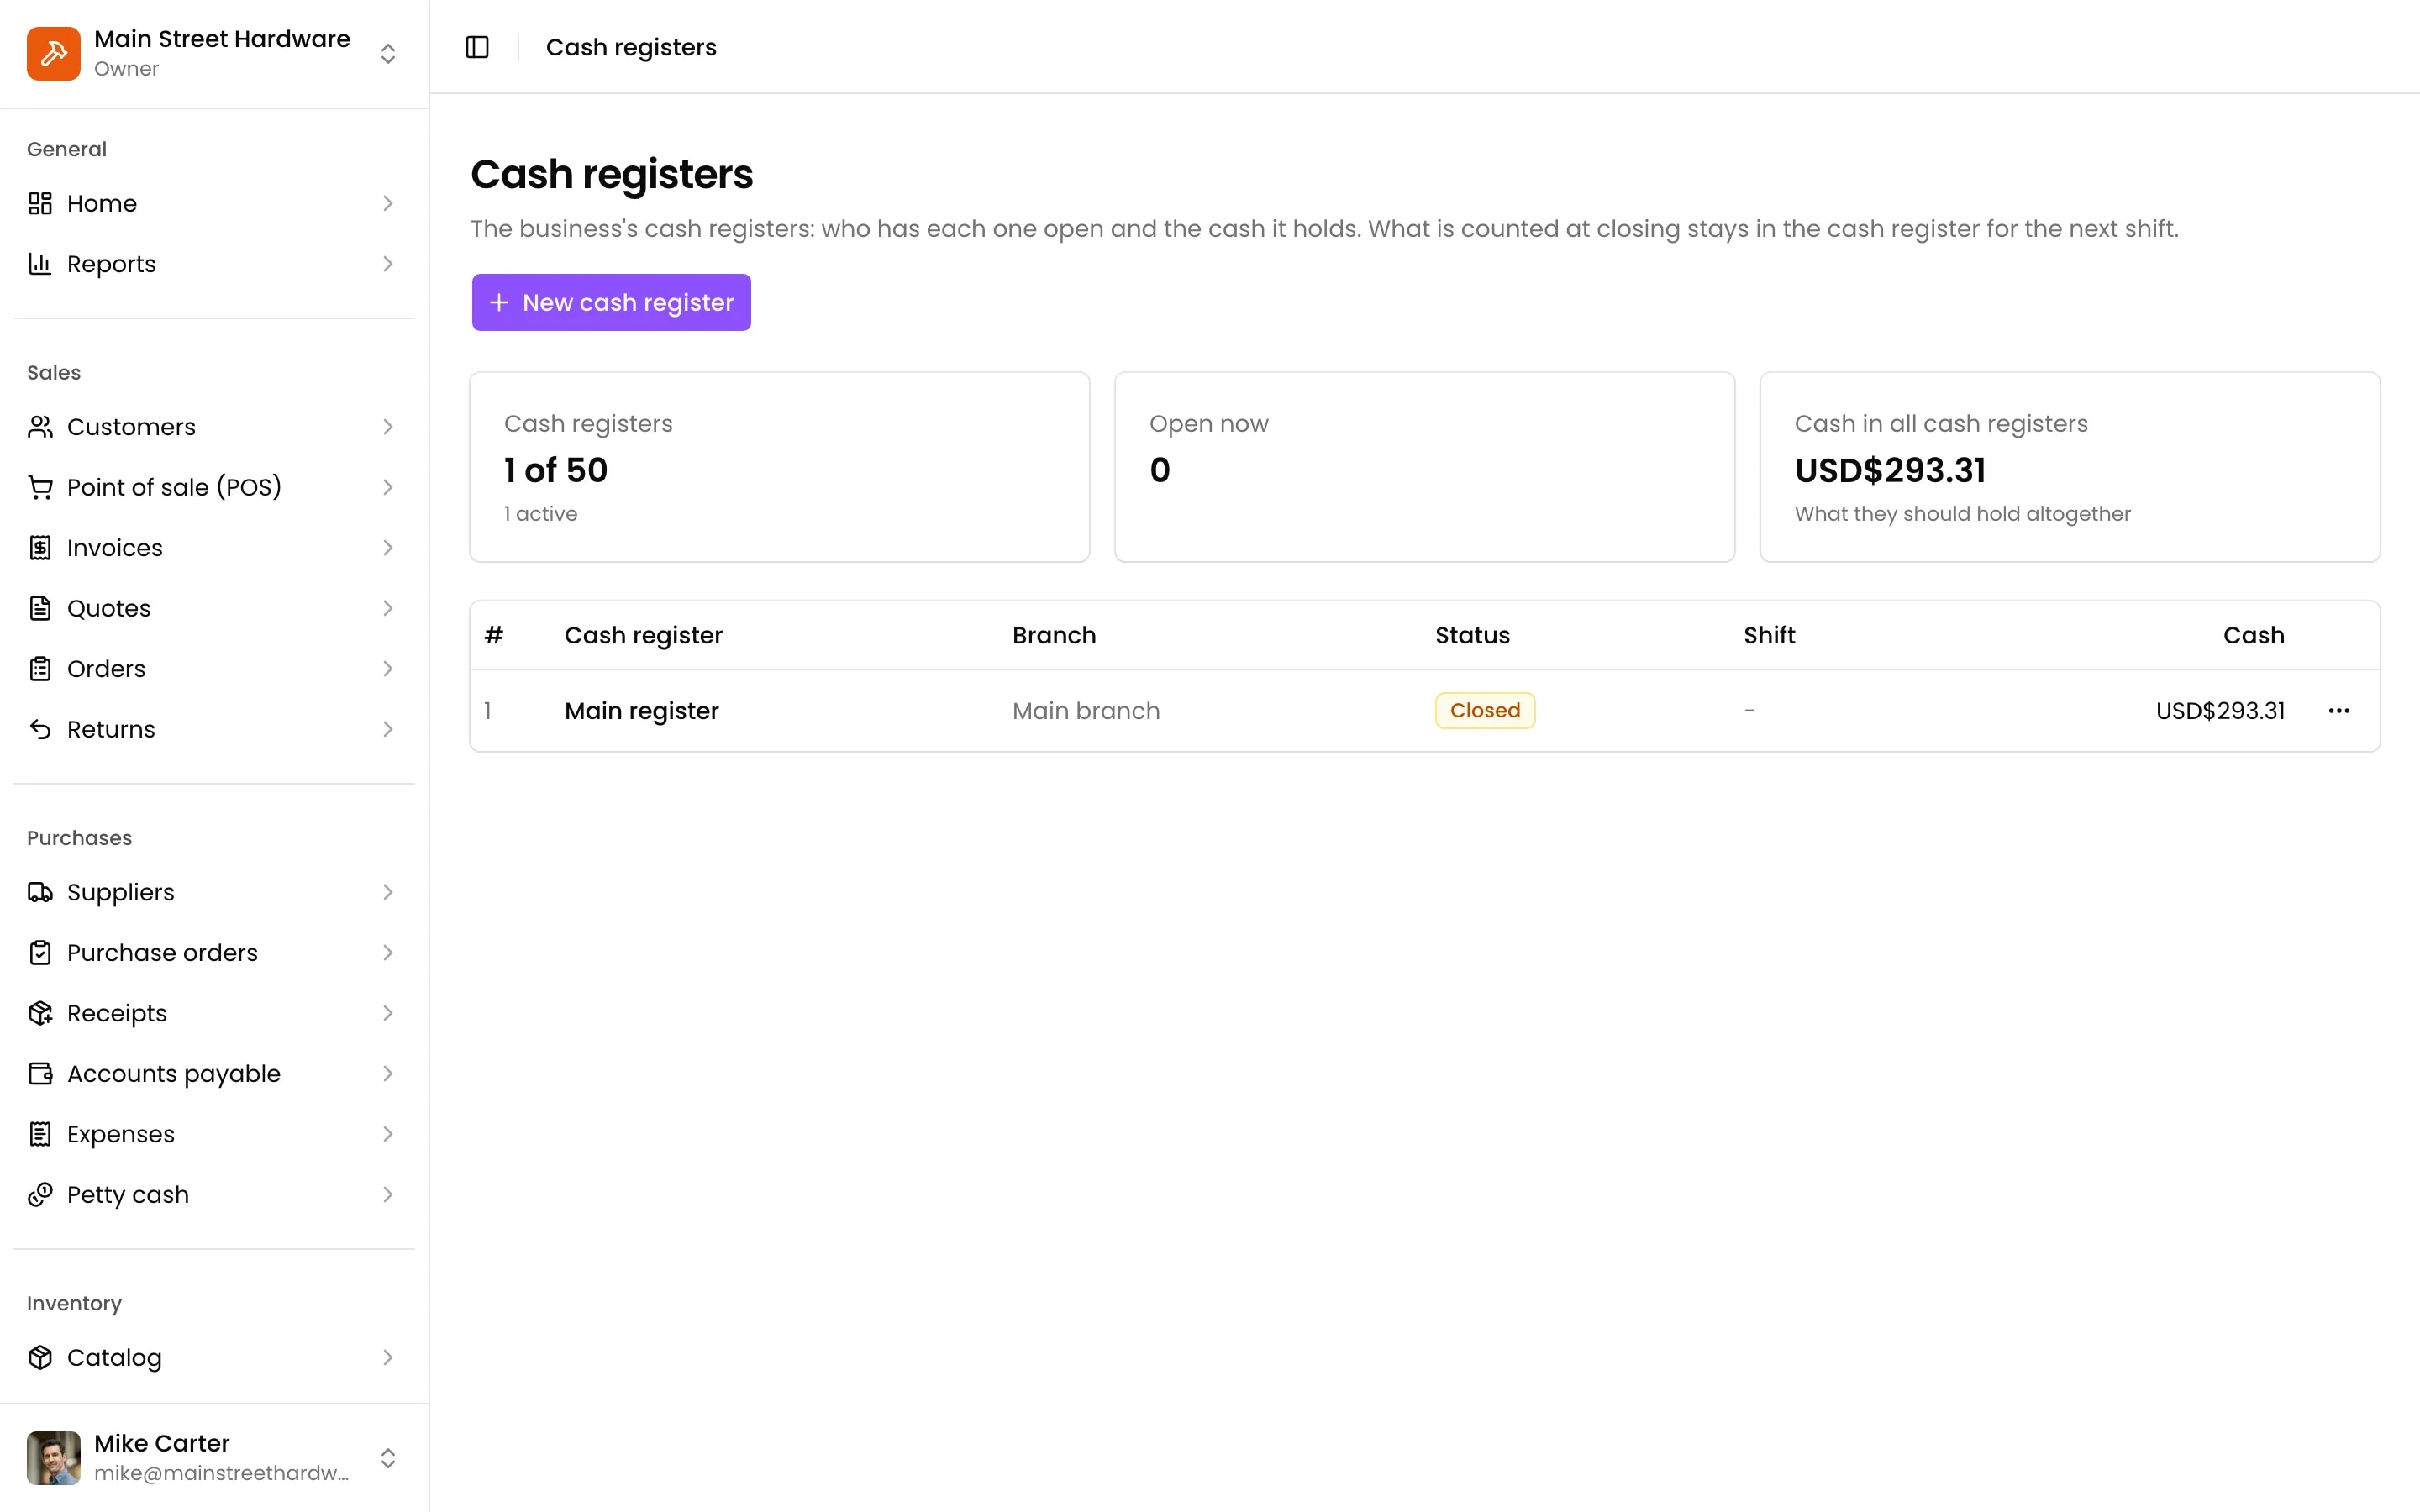Click the Receipts package icon
The image size is (2420, 1512).
click(x=40, y=1013)
